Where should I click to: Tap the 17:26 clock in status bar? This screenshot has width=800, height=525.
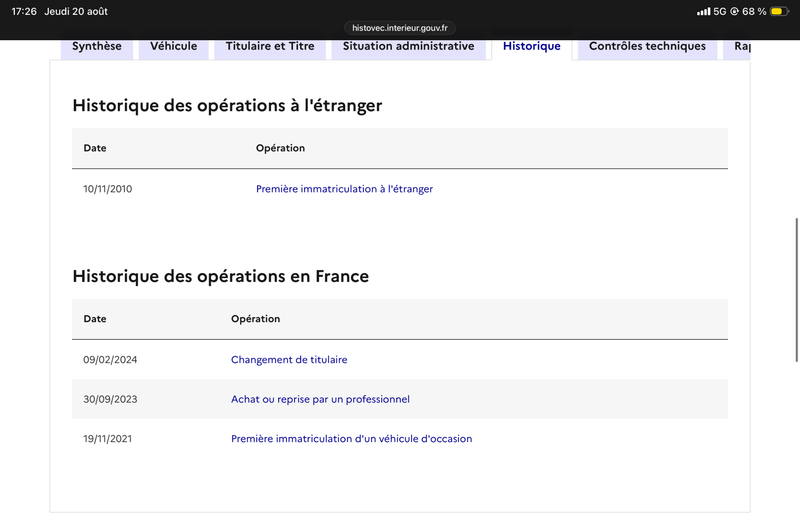click(x=24, y=11)
